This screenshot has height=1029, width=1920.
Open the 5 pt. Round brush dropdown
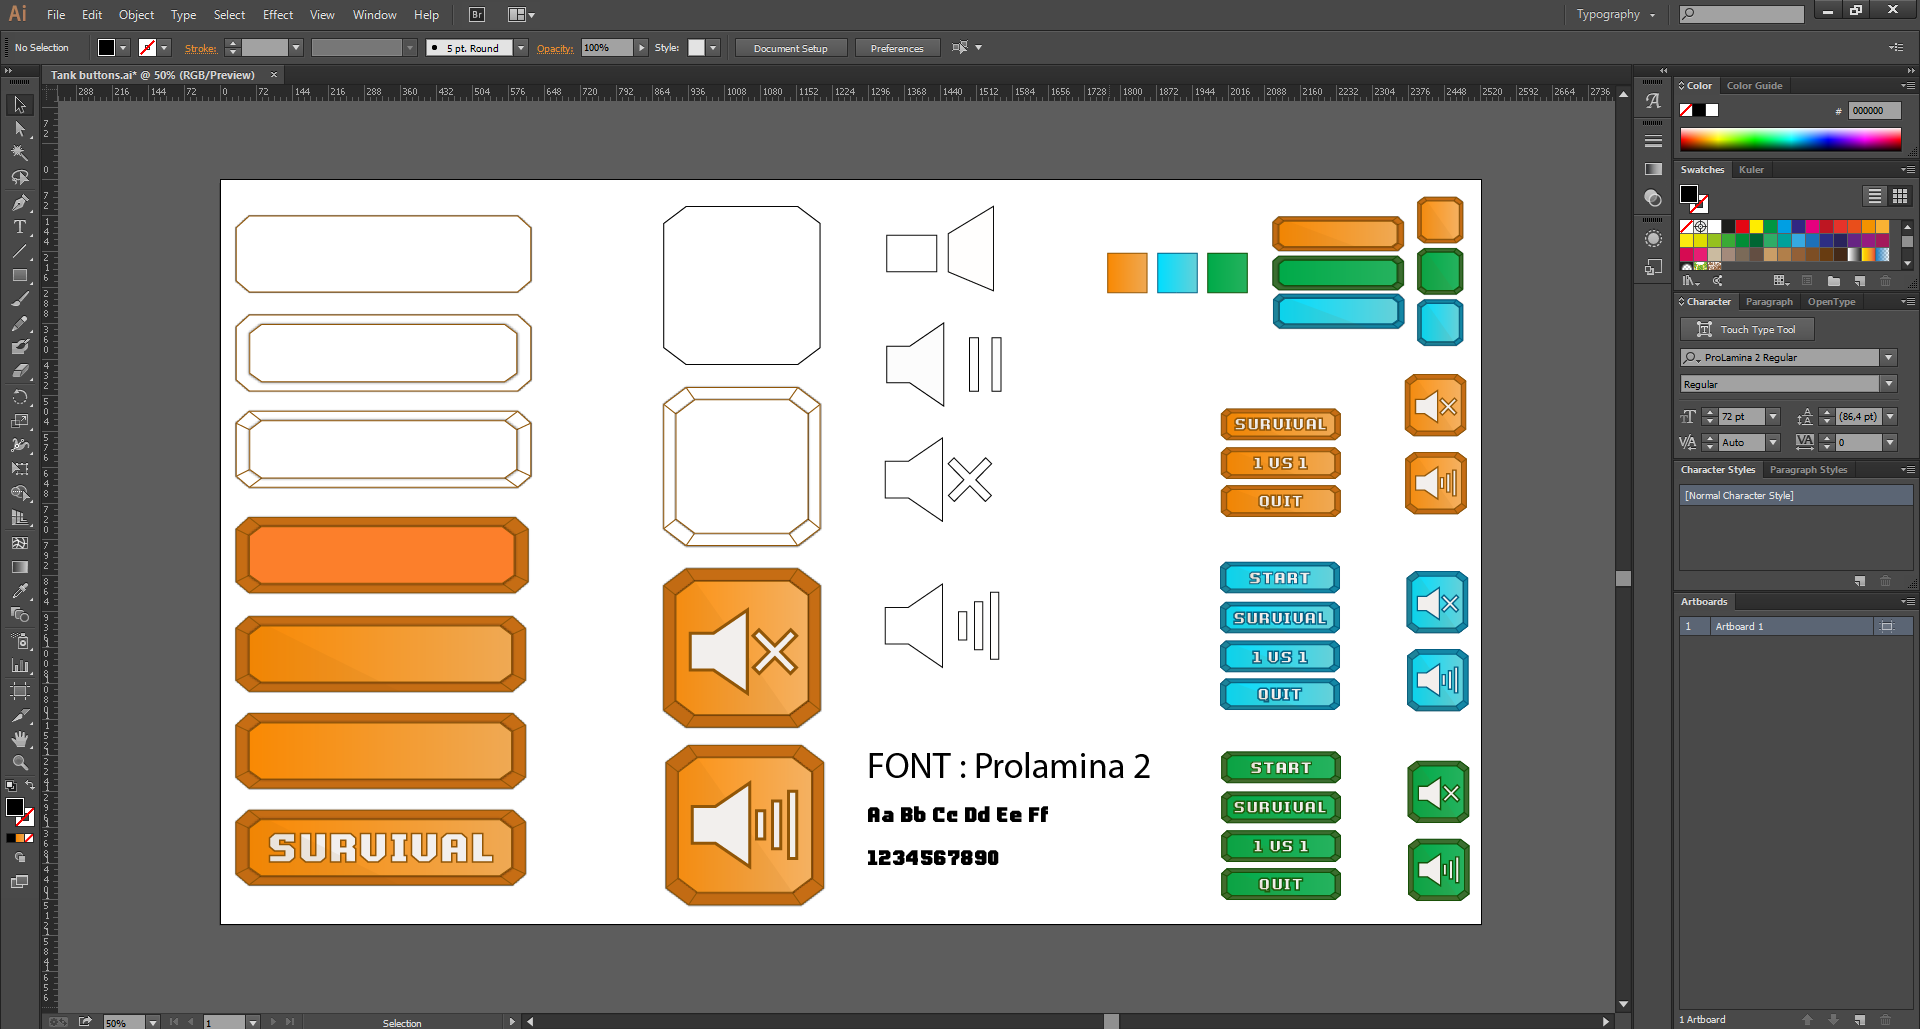click(521, 48)
